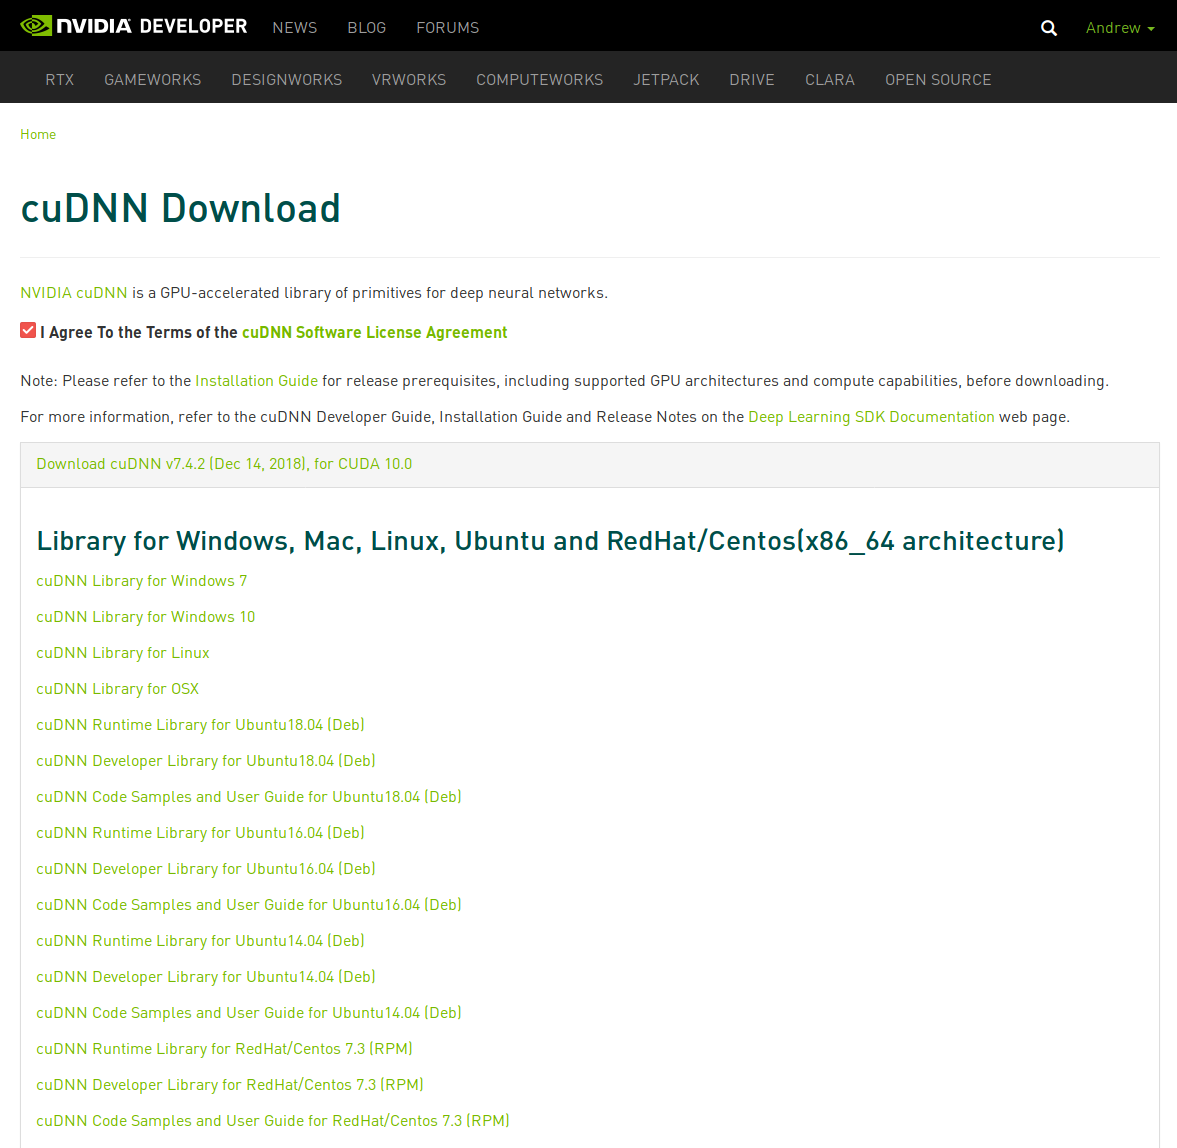Download cuDNN Runtime Library for Ubuntu14.04
Viewport: 1177px width, 1148px height.
pyautogui.click(x=200, y=942)
